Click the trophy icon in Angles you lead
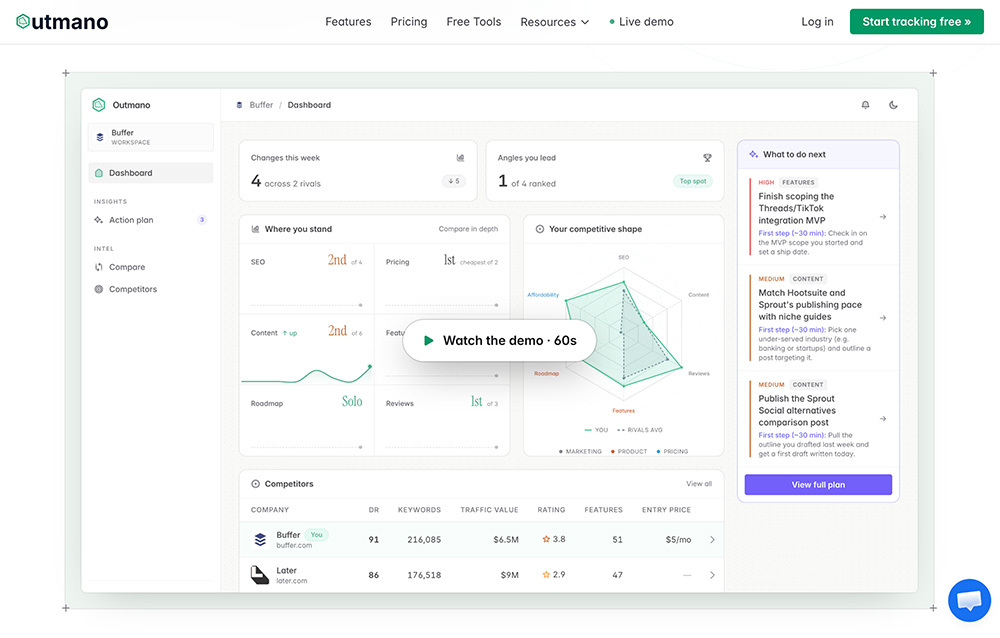The height and width of the screenshot is (638, 1000). [x=707, y=158]
